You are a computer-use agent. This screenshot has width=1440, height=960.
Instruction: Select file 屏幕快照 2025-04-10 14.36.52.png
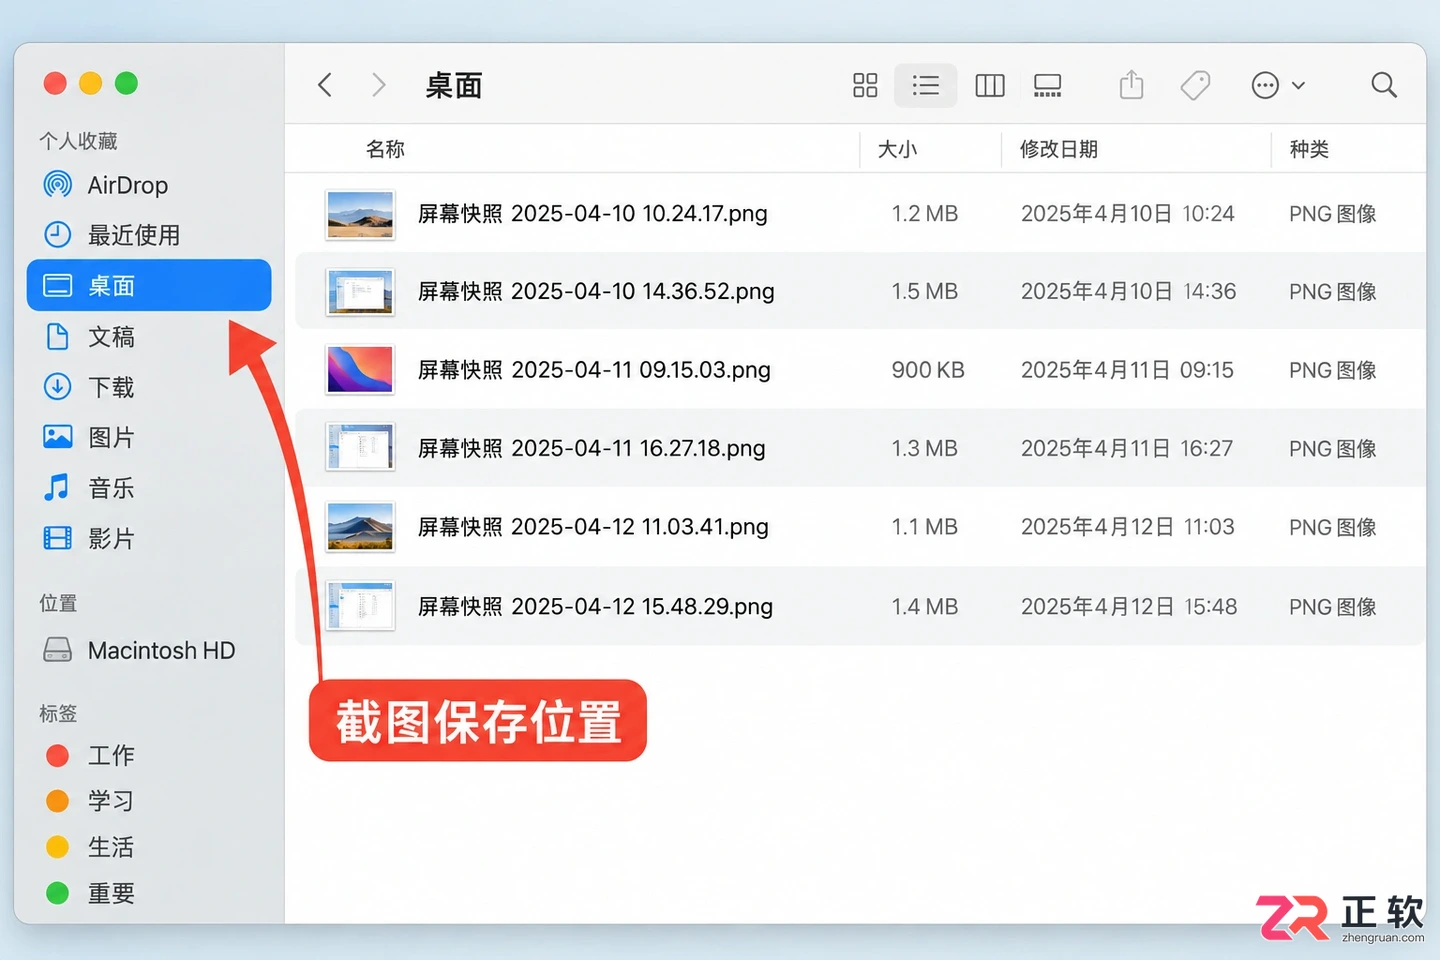(x=860, y=291)
